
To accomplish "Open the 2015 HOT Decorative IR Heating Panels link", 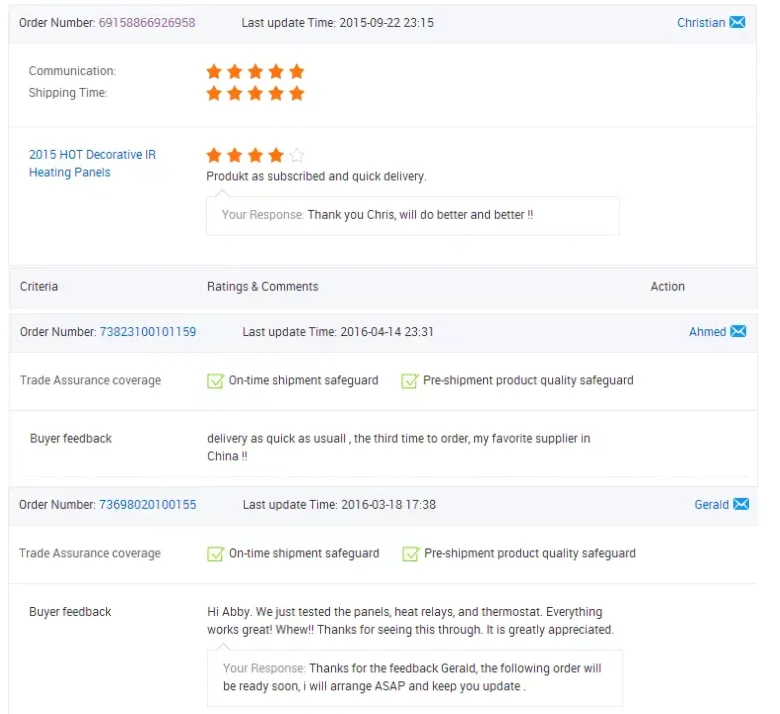I will 92,163.
